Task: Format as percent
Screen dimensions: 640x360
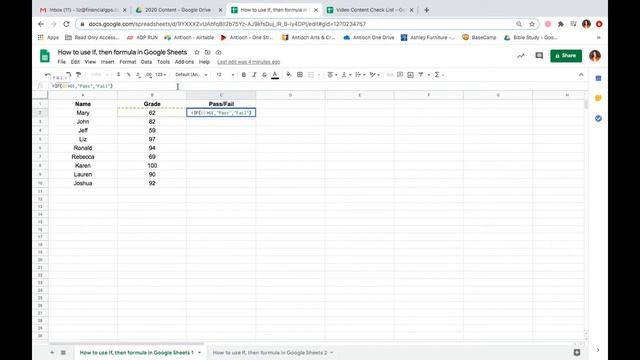Action: point(129,75)
